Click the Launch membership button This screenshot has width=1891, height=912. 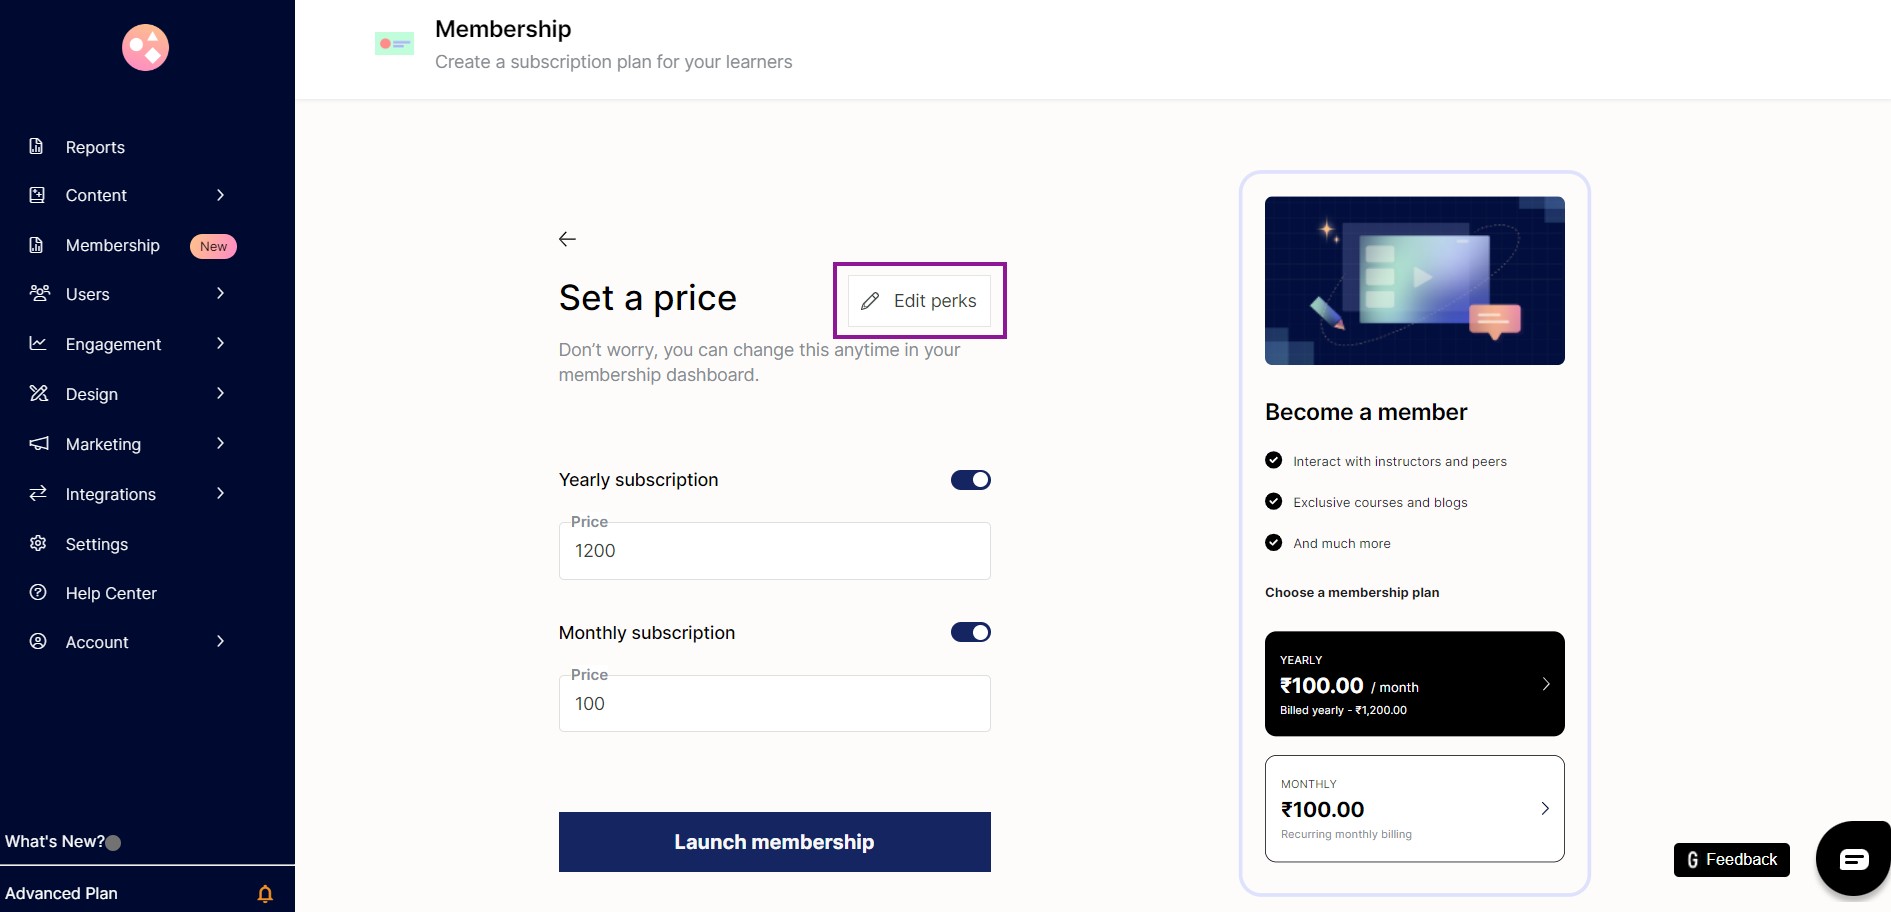[774, 842]
